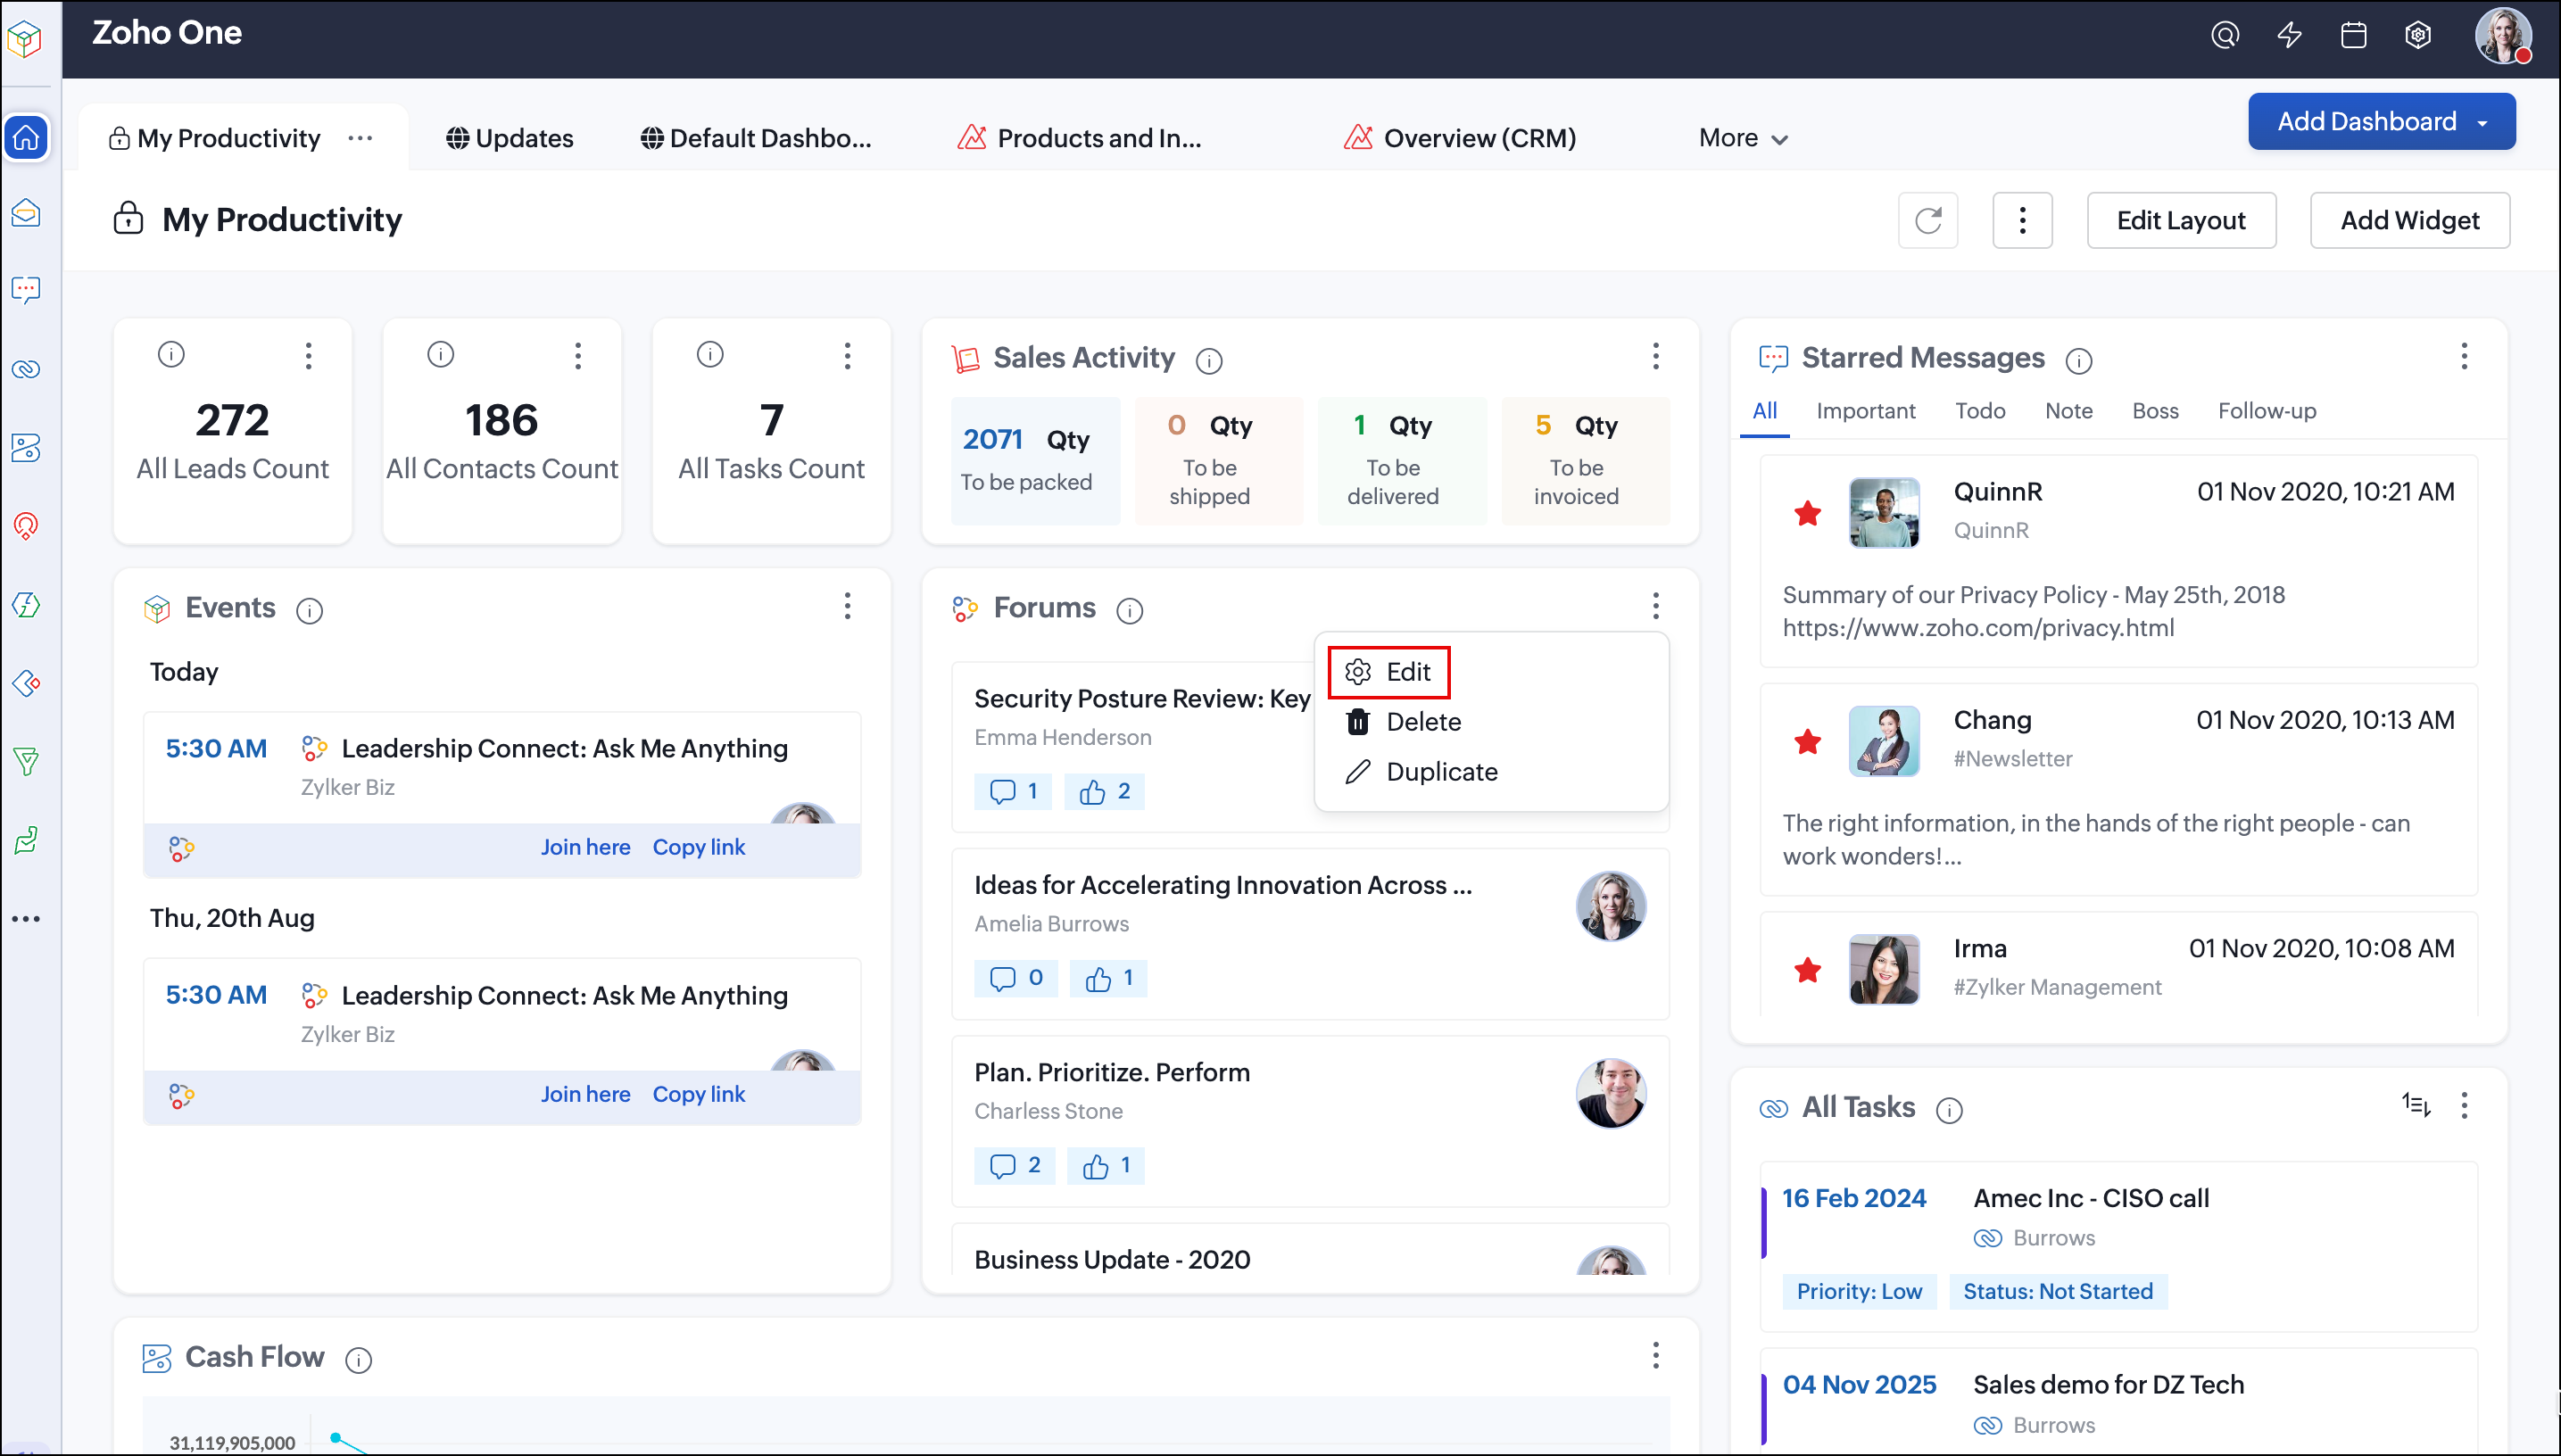Click the sidebar ellipsis for more apps

27,918
